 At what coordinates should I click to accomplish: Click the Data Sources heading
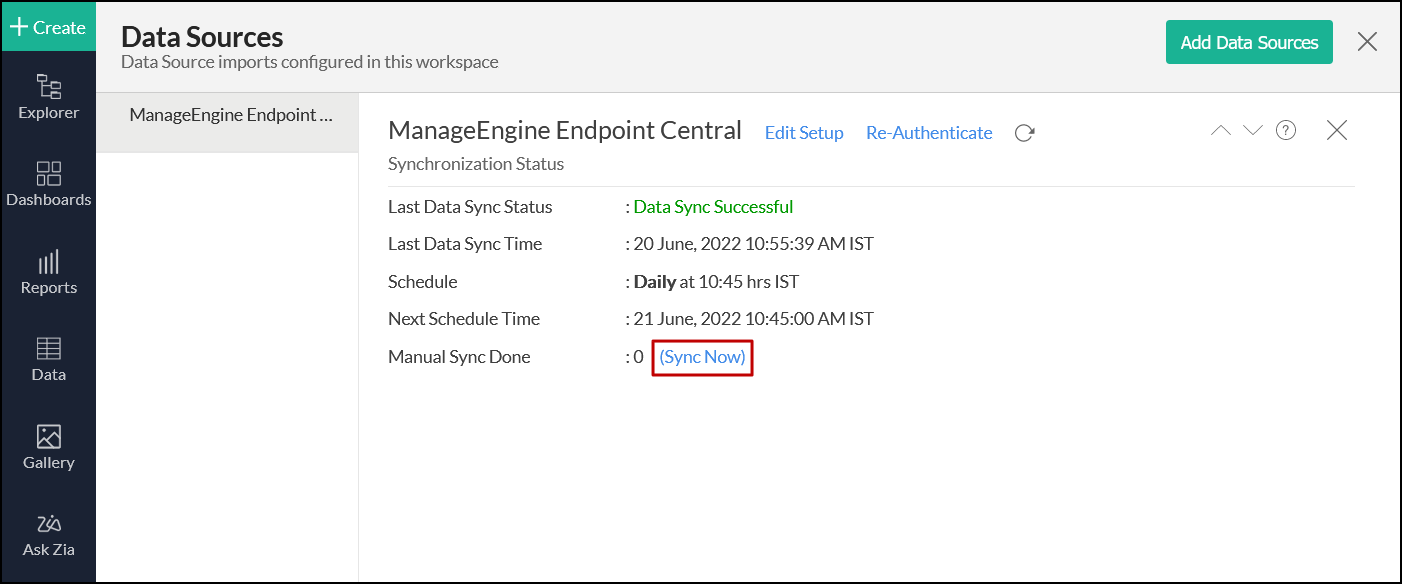202,38
